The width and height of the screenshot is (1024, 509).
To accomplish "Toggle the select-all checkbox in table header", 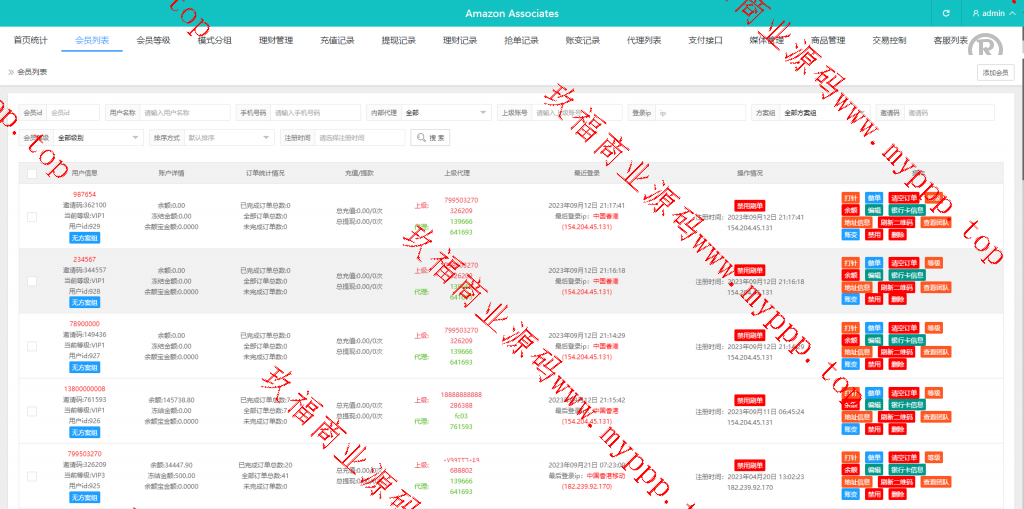I will click(32, 173).
